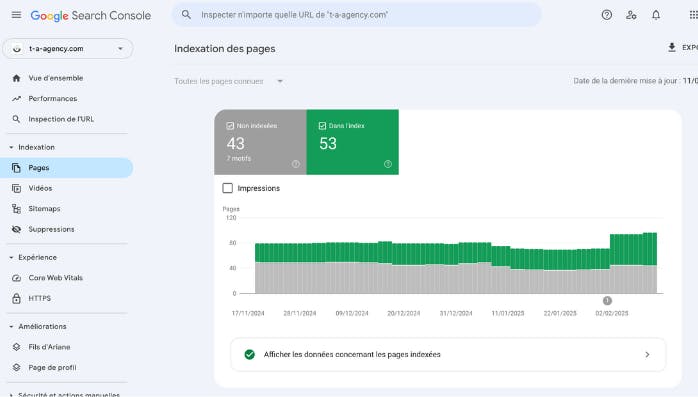Open the Google apps grid icon
The width and height of the screenshot is (698, 397).
click(693, 15)
